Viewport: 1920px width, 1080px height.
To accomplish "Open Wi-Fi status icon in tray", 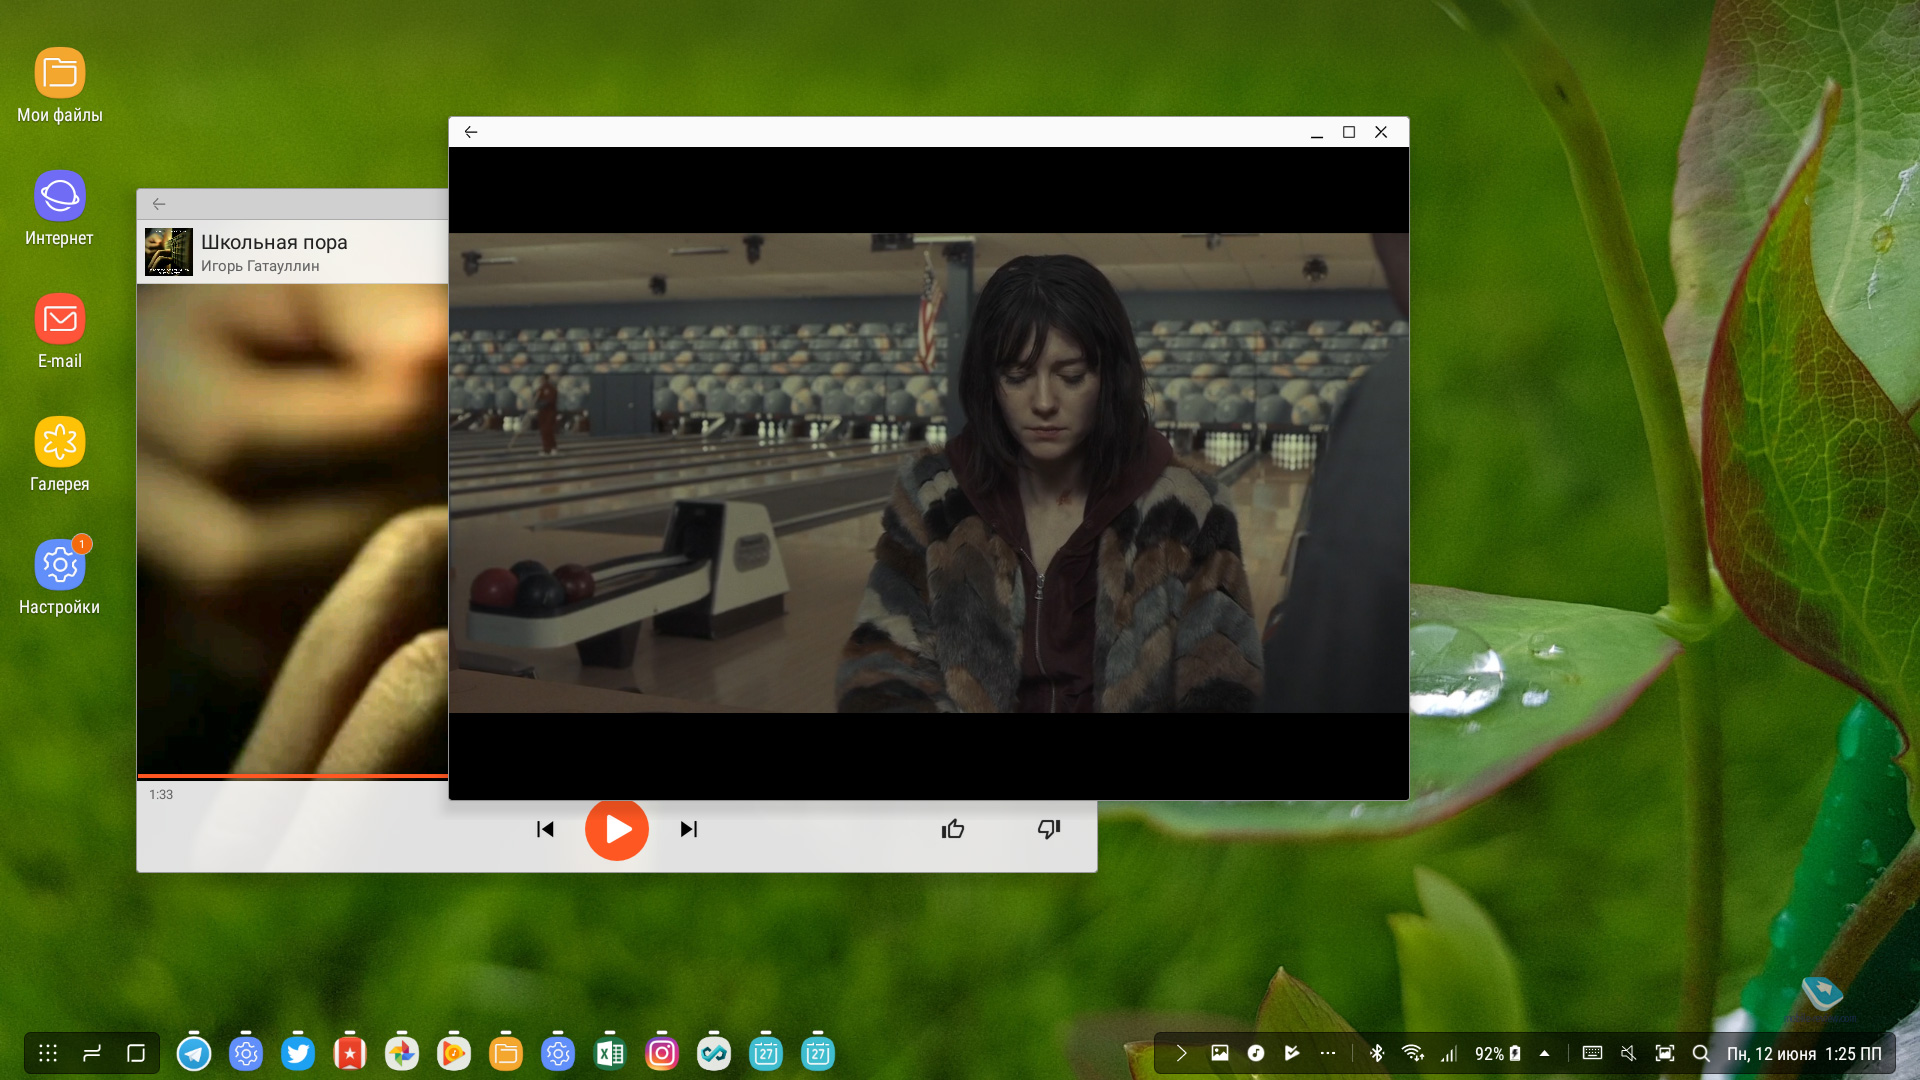I will (x=1413, y=1053).
